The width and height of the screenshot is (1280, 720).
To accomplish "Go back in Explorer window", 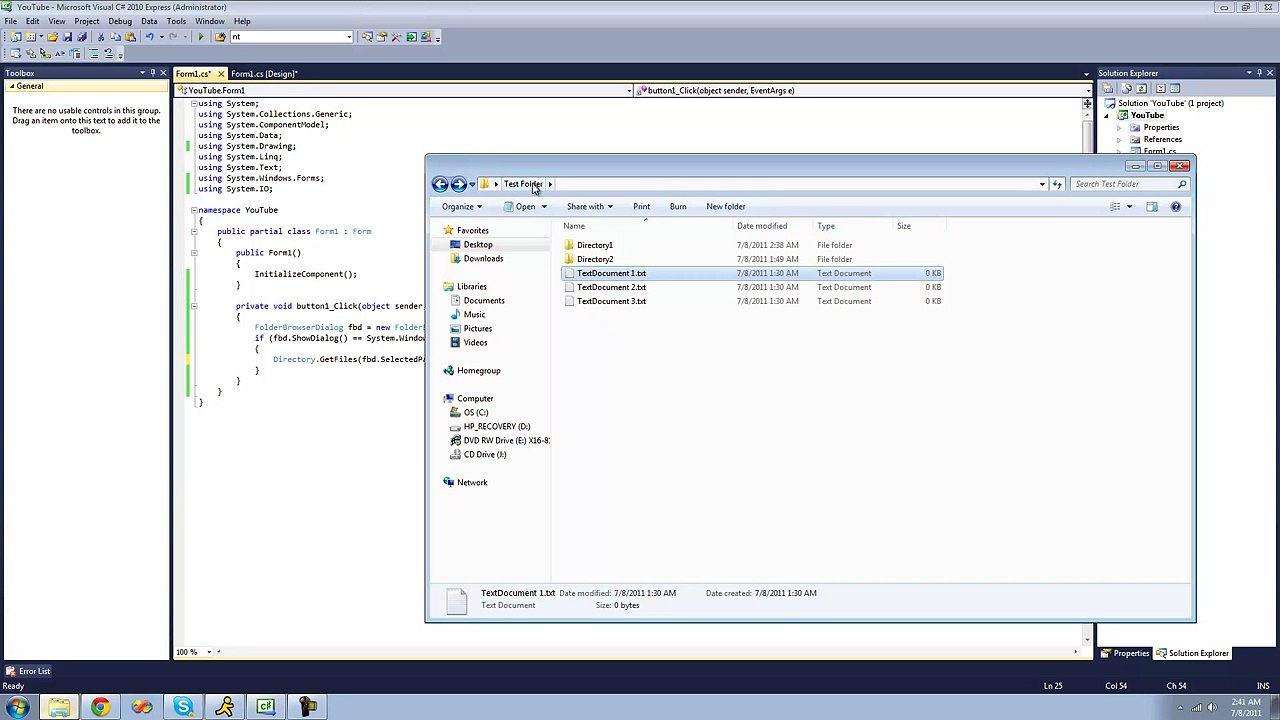I will point(440,184).
